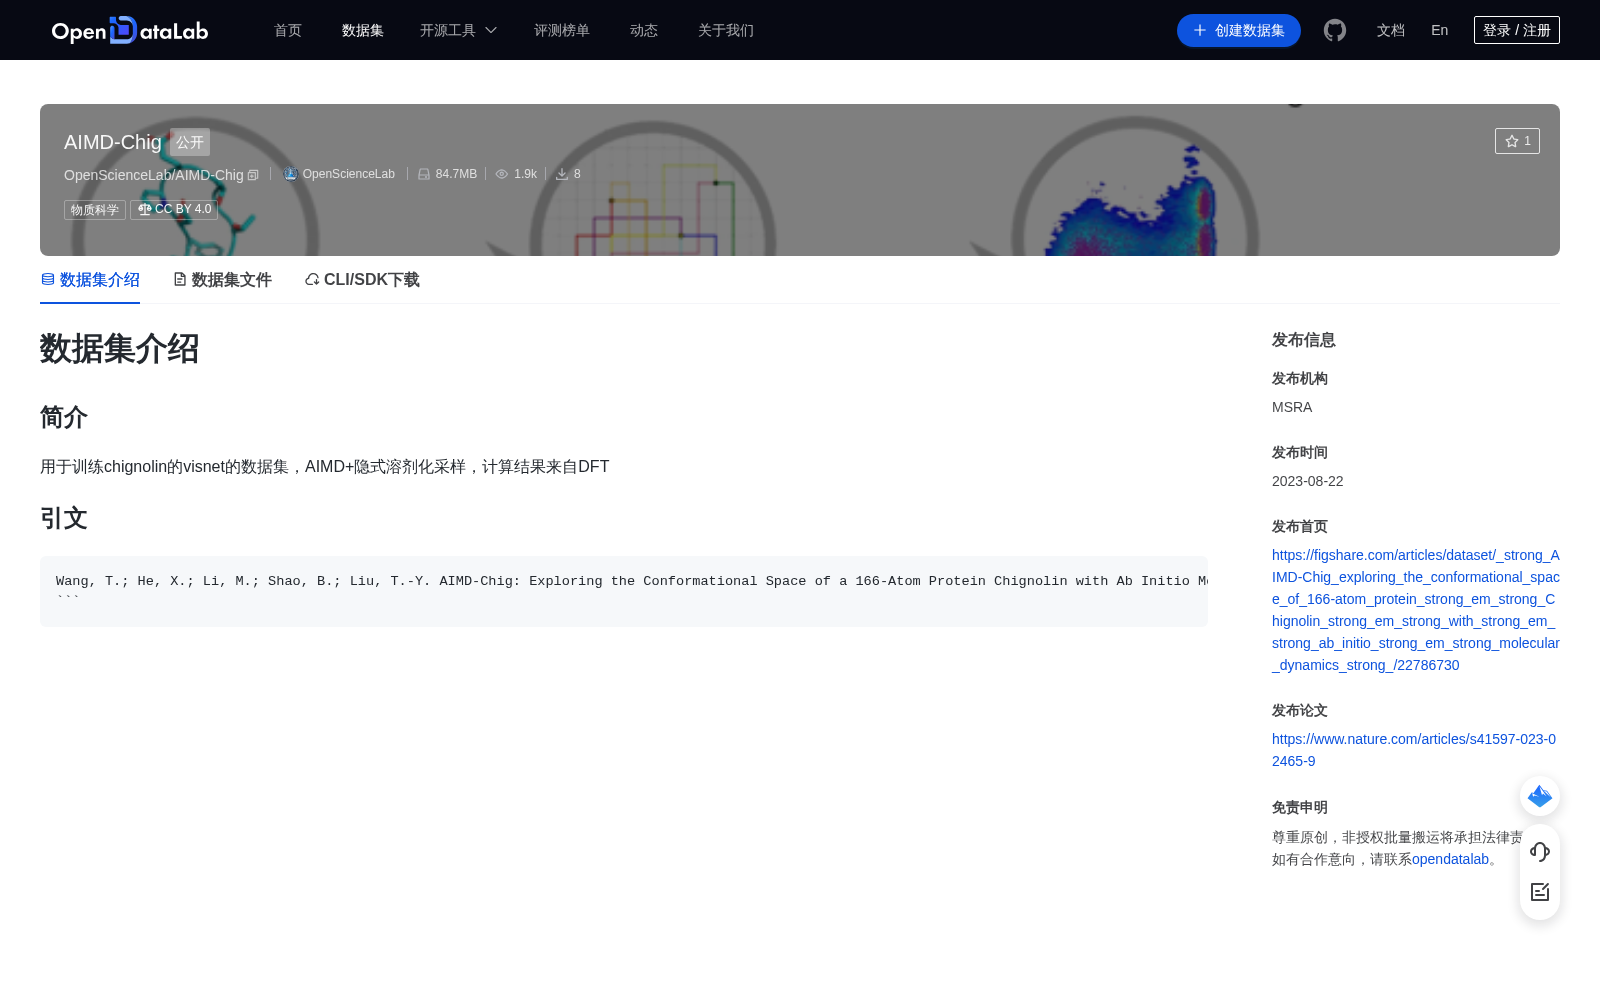1600x1000 pixels.
Task: Open 动态 navigation item
Action: coord(644,30)
